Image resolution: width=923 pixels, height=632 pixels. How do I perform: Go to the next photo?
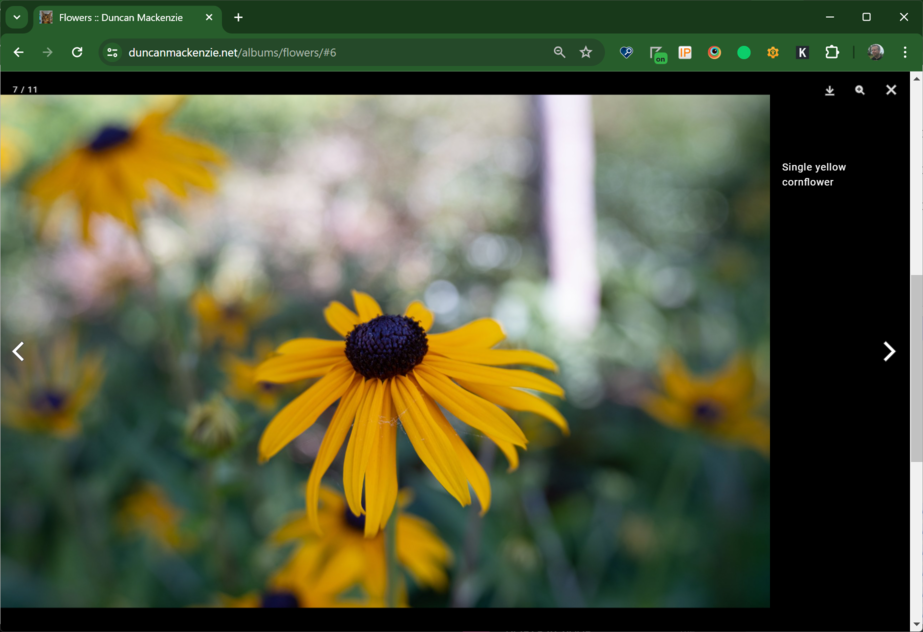[889, 352]
